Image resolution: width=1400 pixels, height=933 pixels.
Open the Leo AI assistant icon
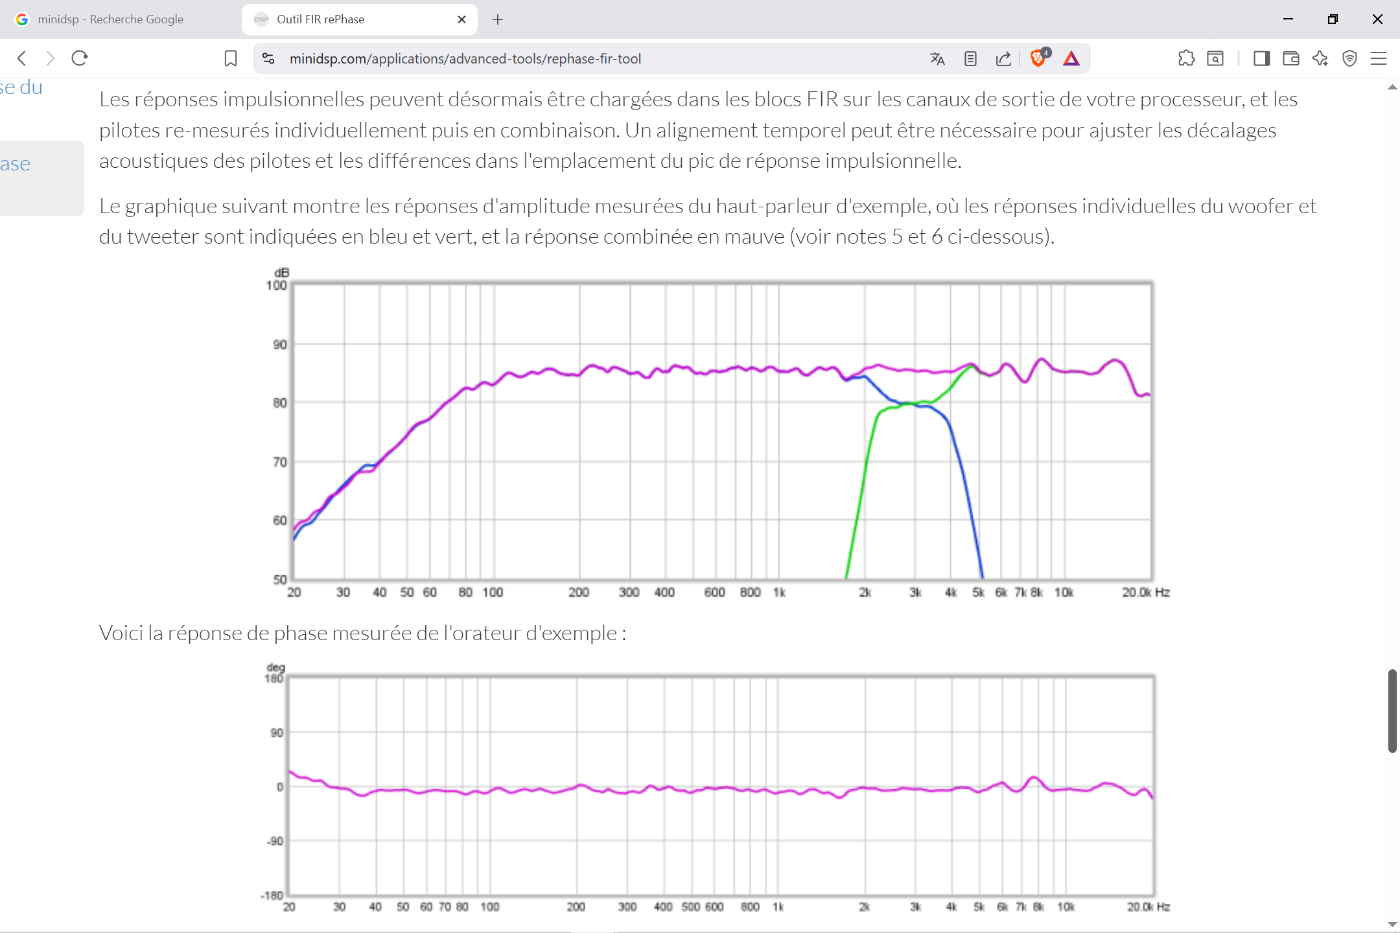coord(1320,59)
